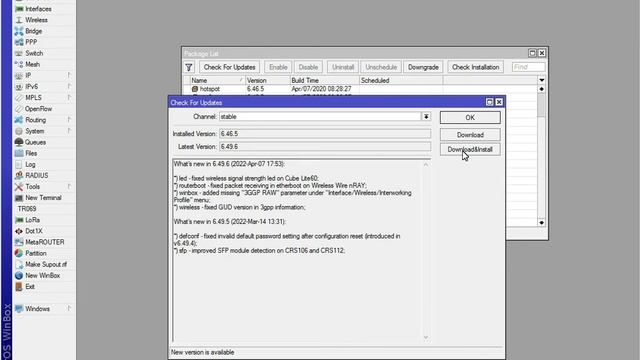The image size is (640, 360).
Task: Open the Interfaces menu icon
Action: [x=19, y=9]
